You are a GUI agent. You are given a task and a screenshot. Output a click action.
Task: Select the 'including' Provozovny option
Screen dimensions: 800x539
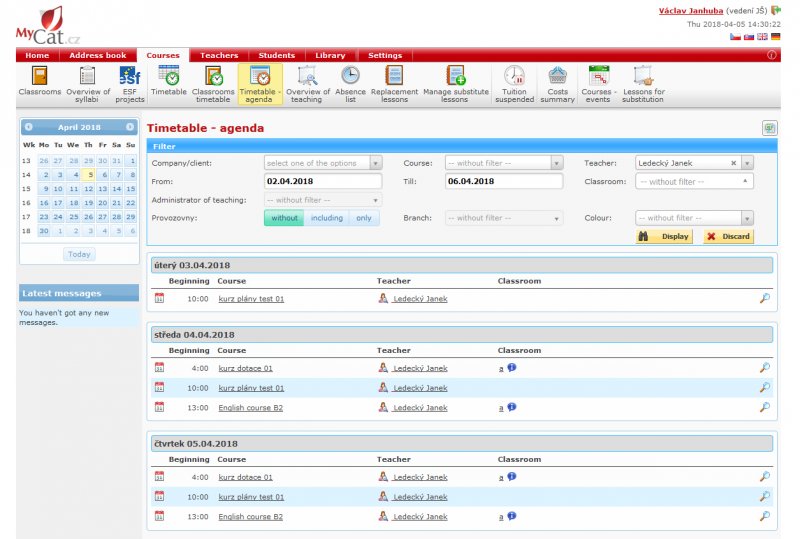tap(326, 218)
